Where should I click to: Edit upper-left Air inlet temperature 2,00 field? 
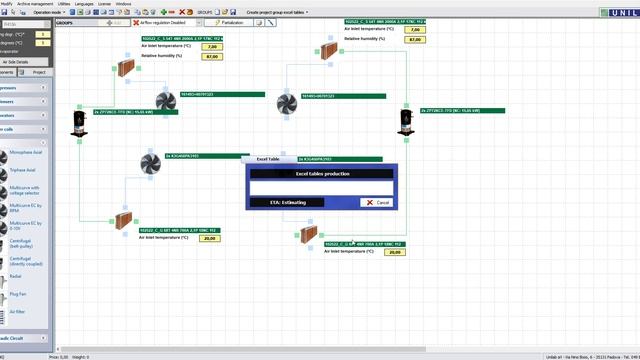pos(212,47)
